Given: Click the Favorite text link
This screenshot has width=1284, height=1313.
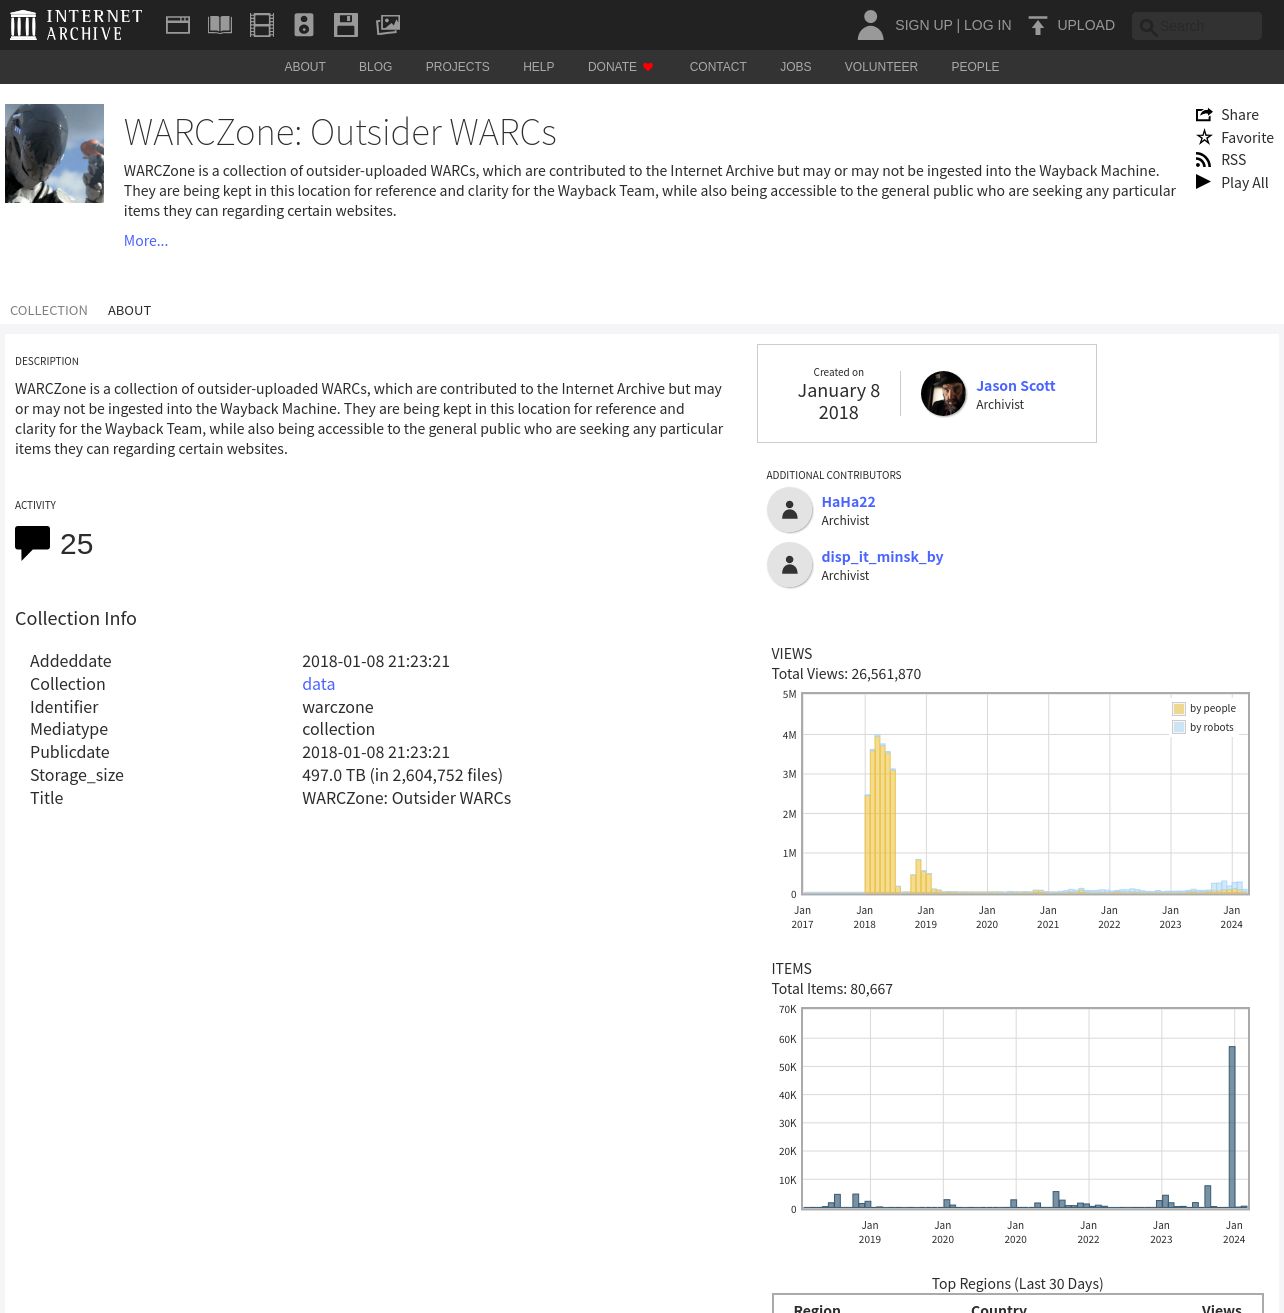Looking at the screenshot, I should [x=1247, y=138].
